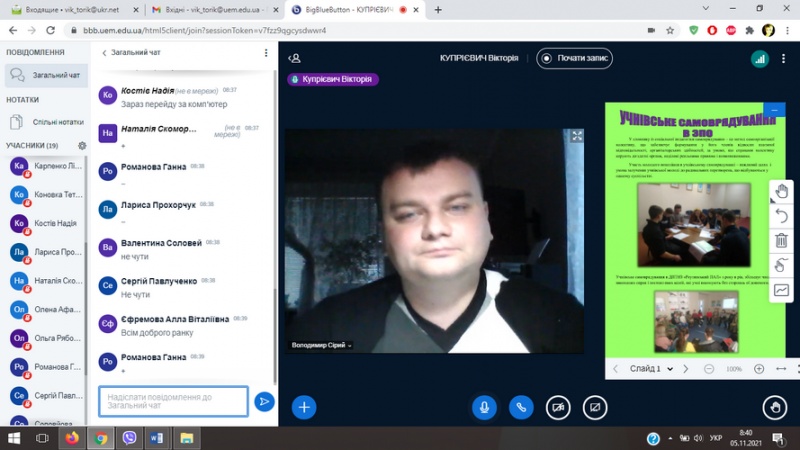Click the whiteboard trash delete icon
The image size is (800, 450).
click(x=781, y=241)
